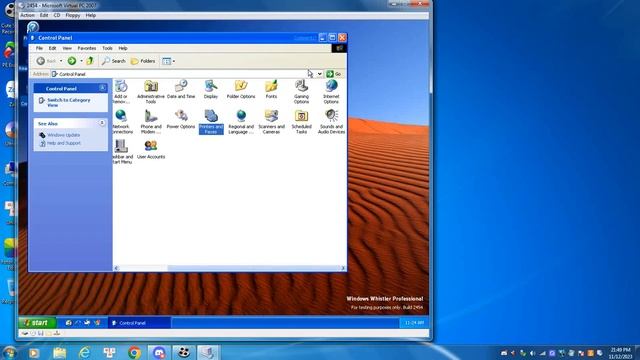Open Help menu in Control Panel
640x360 pixels.
[122, 48]
